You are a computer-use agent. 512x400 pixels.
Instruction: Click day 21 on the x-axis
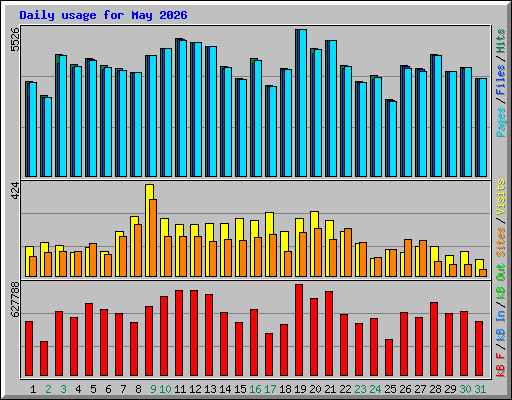pyautogui.click(x=330, y=389)
